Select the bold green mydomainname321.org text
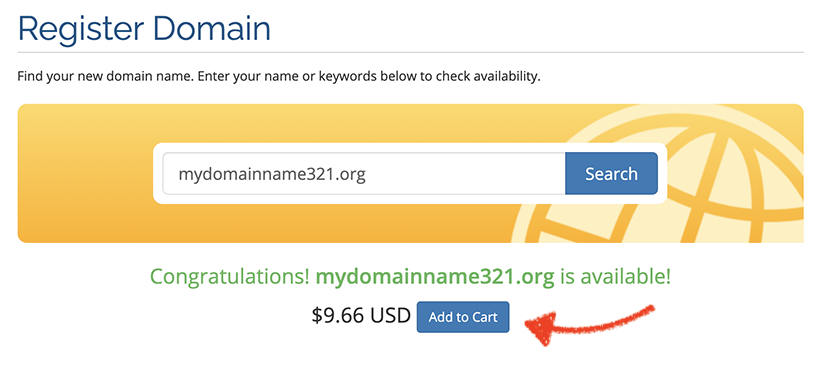Image resolution: width=826 pixels, height=369 pixels. 435,276
